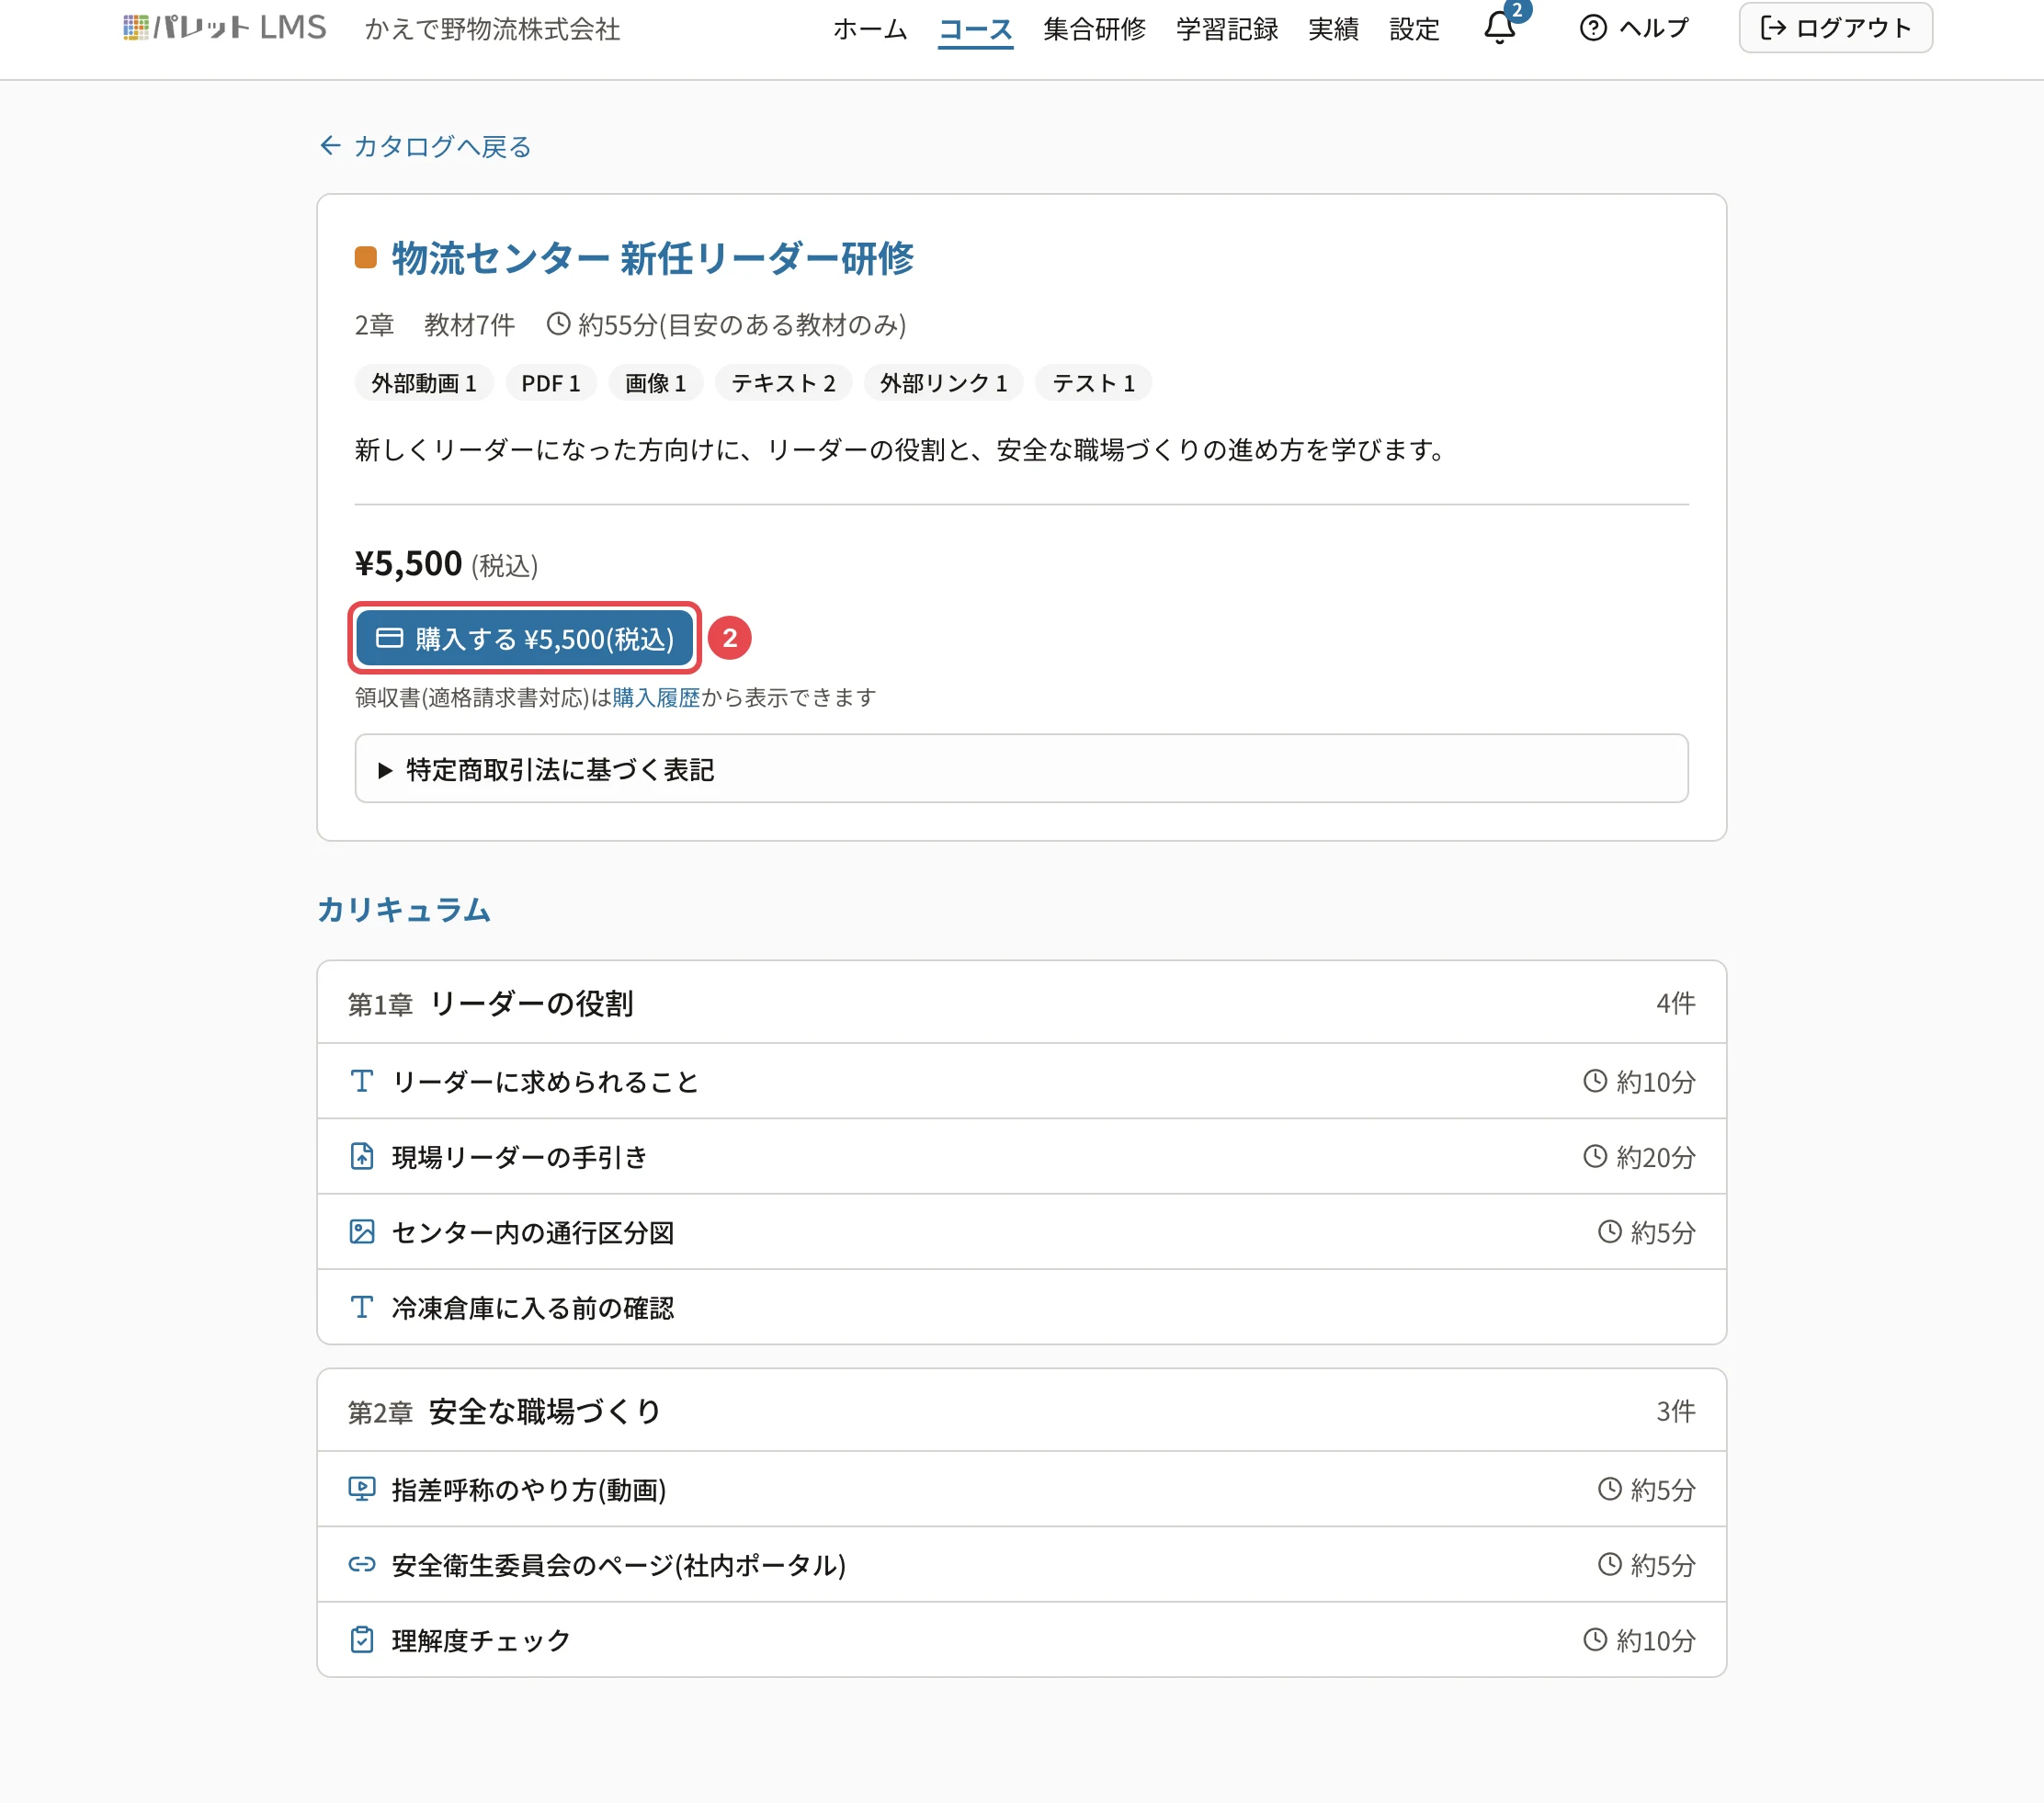
Task: Click the clock icon next to 約55分
Action: 558,324
